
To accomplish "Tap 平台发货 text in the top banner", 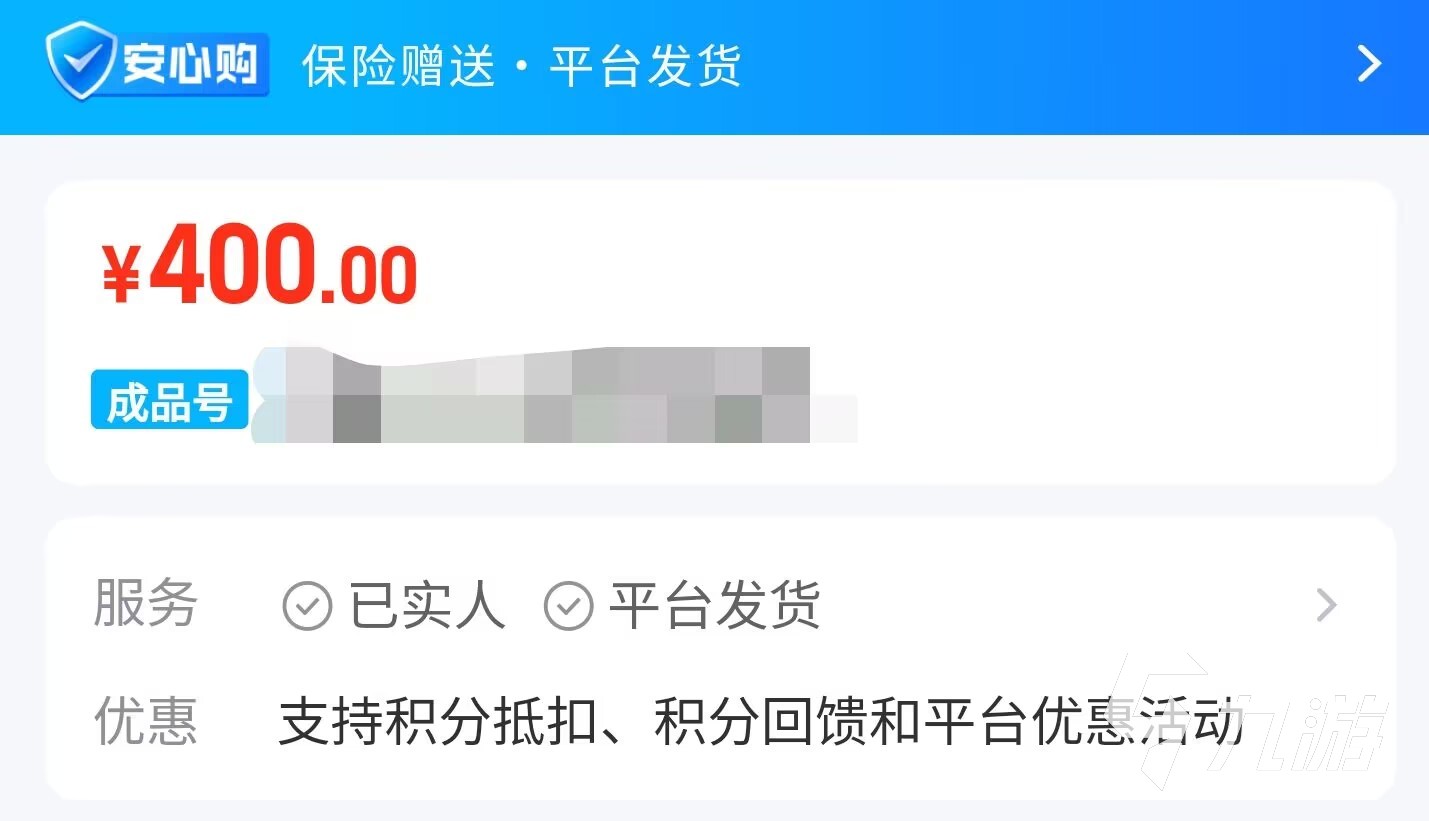I will 645,66.
